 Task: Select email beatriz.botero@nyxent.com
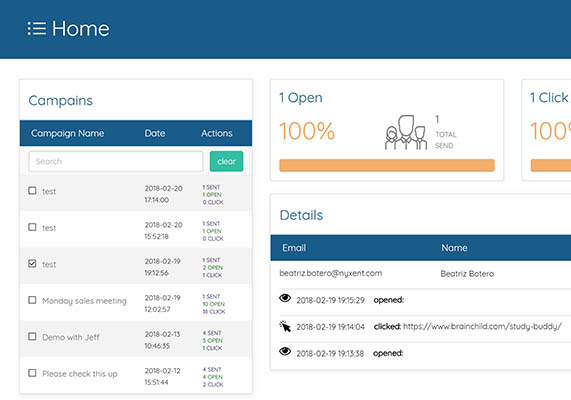331,273
